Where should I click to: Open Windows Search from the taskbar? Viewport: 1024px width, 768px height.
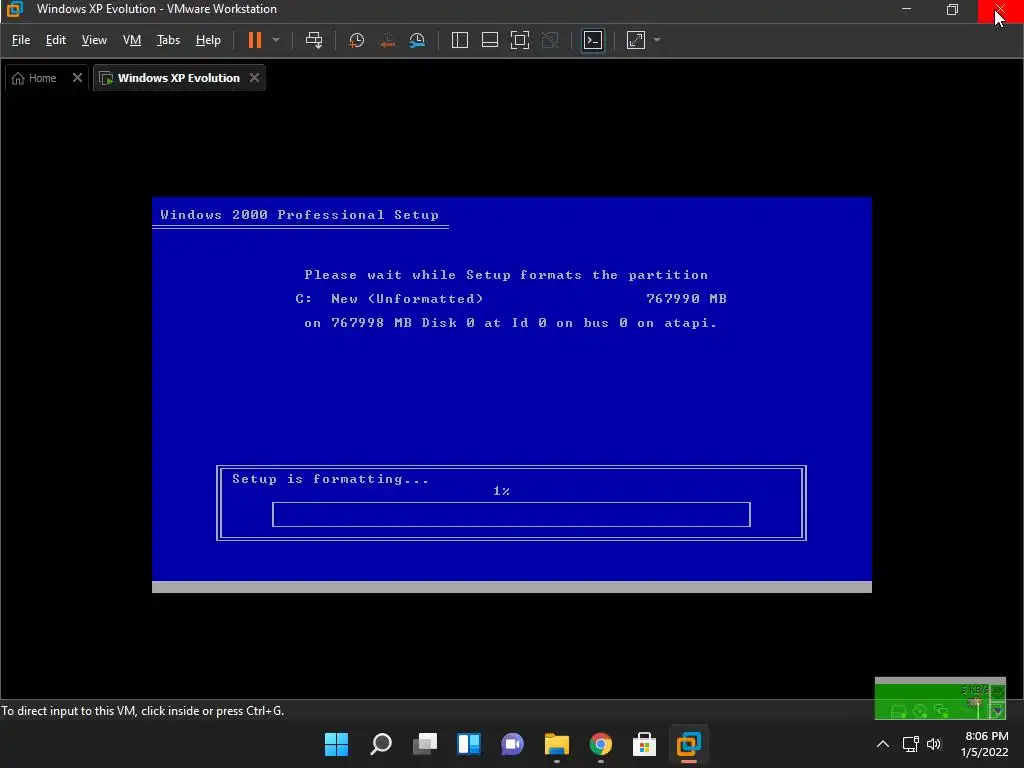coord(381,744)
